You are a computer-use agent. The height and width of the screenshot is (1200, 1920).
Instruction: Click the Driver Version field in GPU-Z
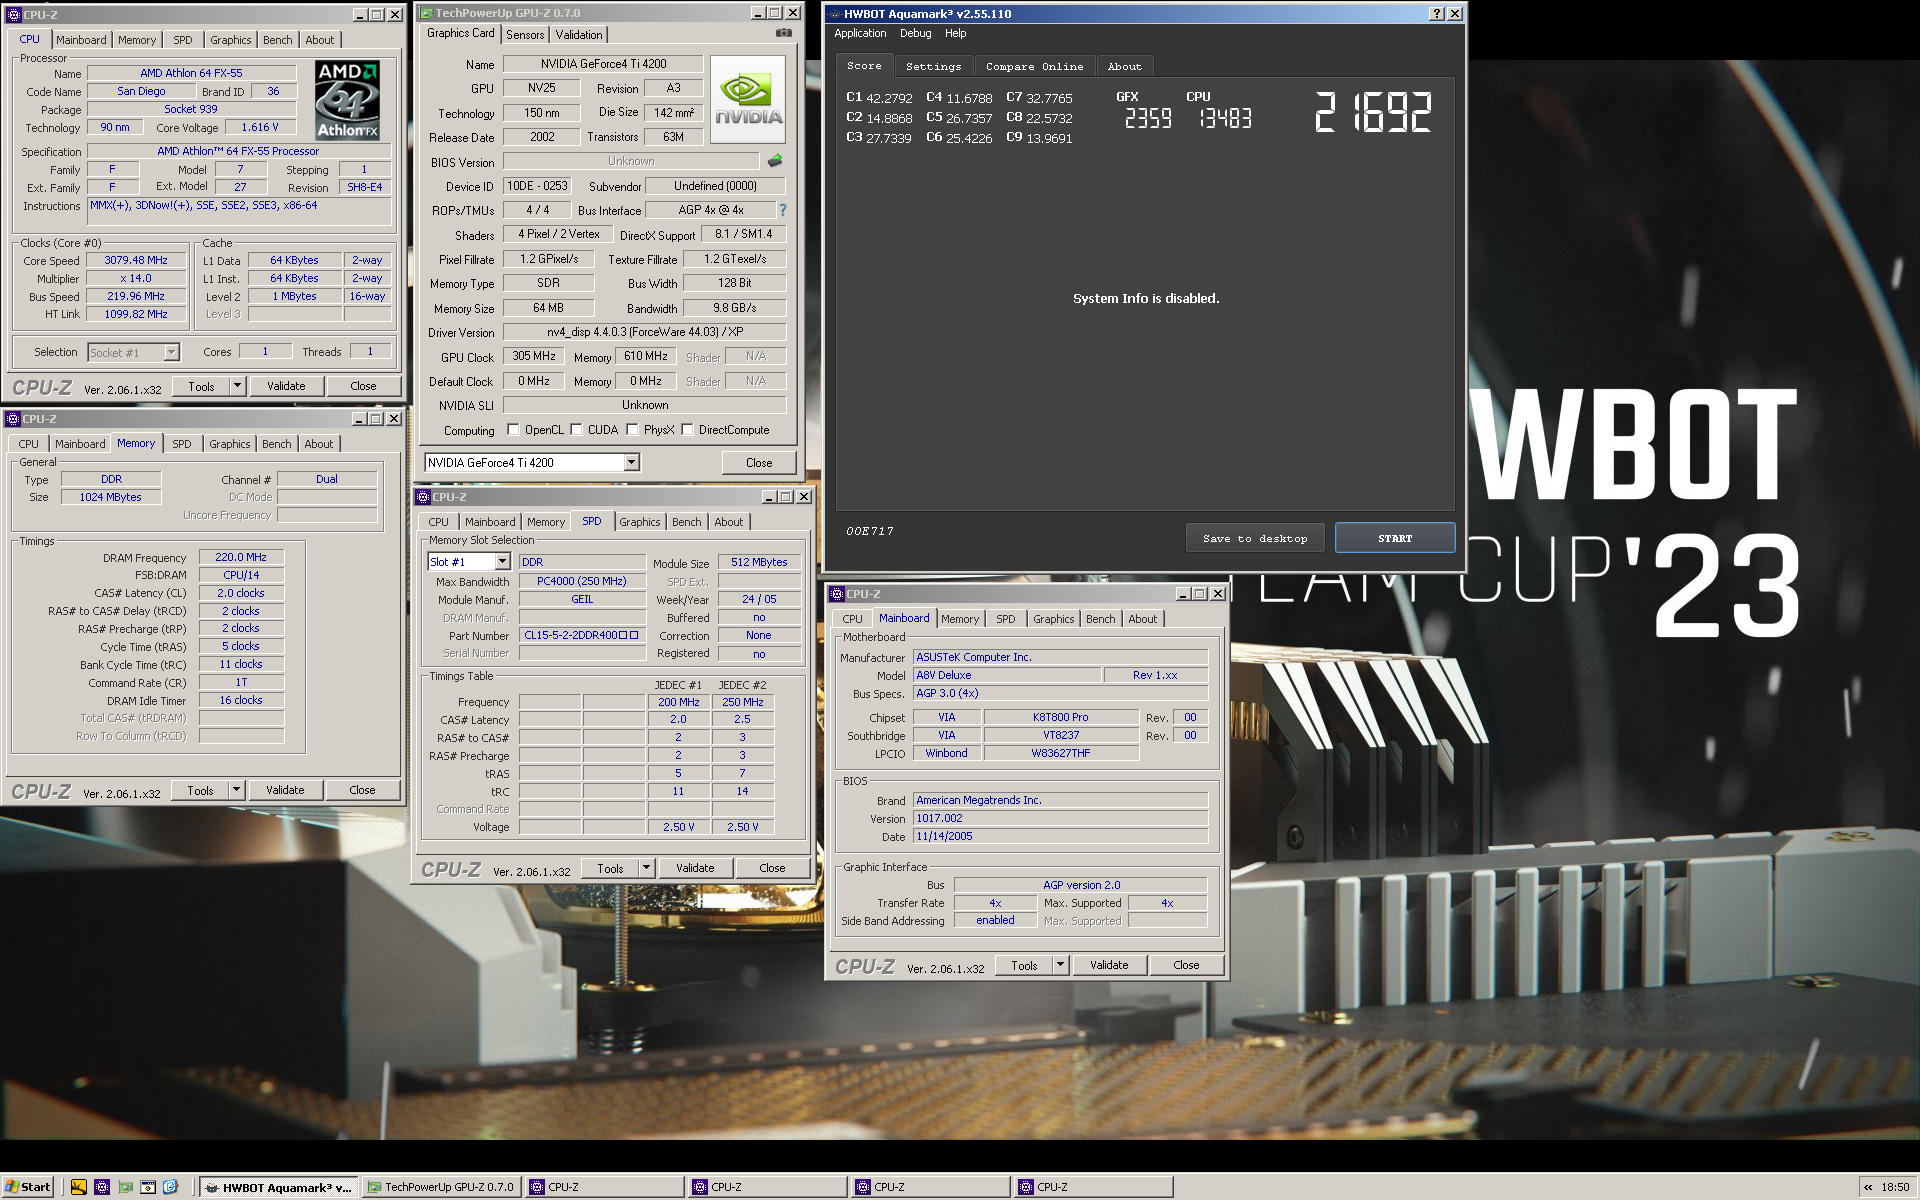645,332
